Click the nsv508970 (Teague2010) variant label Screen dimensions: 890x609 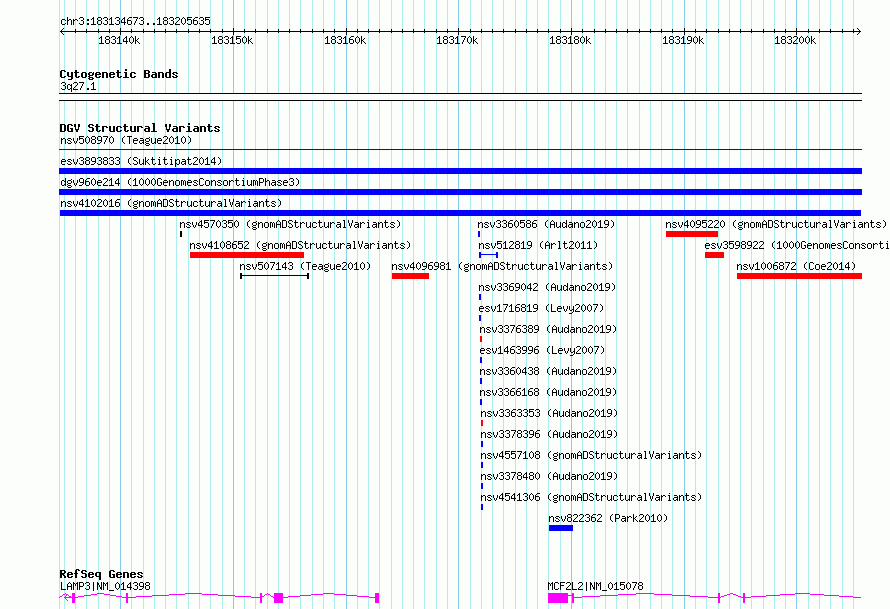[126, 140]
